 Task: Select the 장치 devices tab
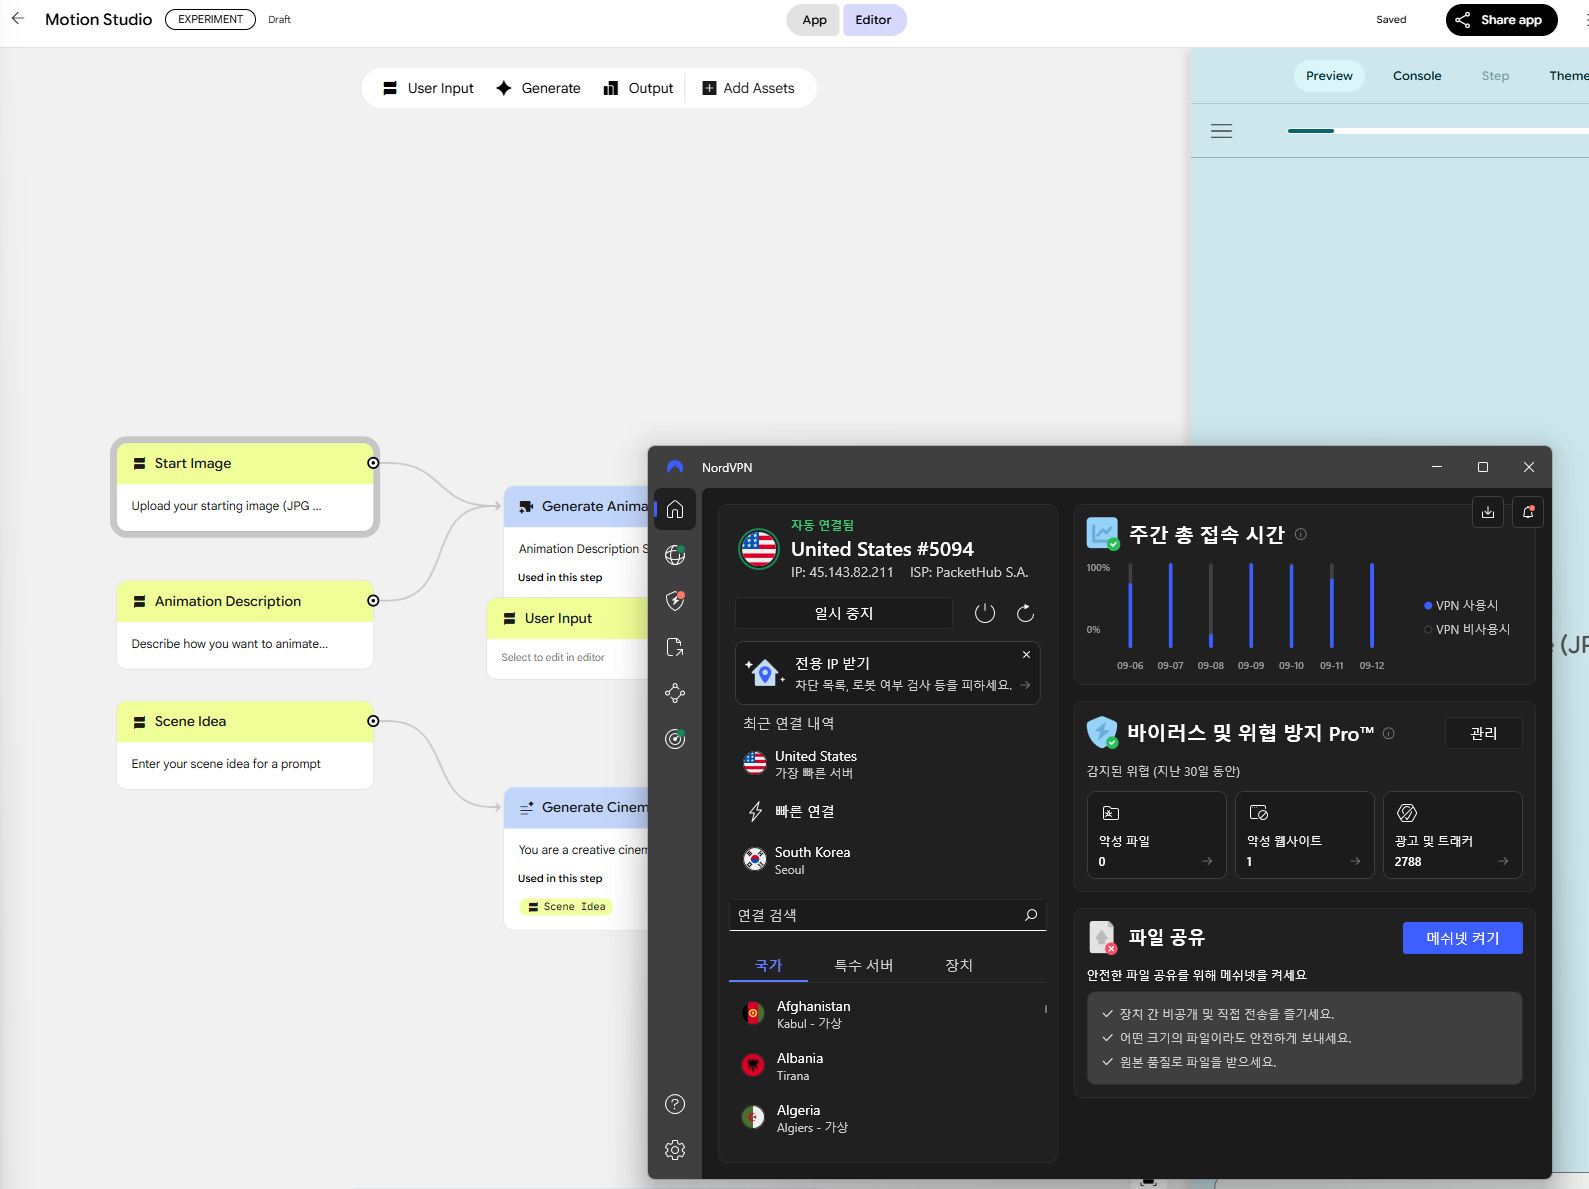click(x=959, y=965)
